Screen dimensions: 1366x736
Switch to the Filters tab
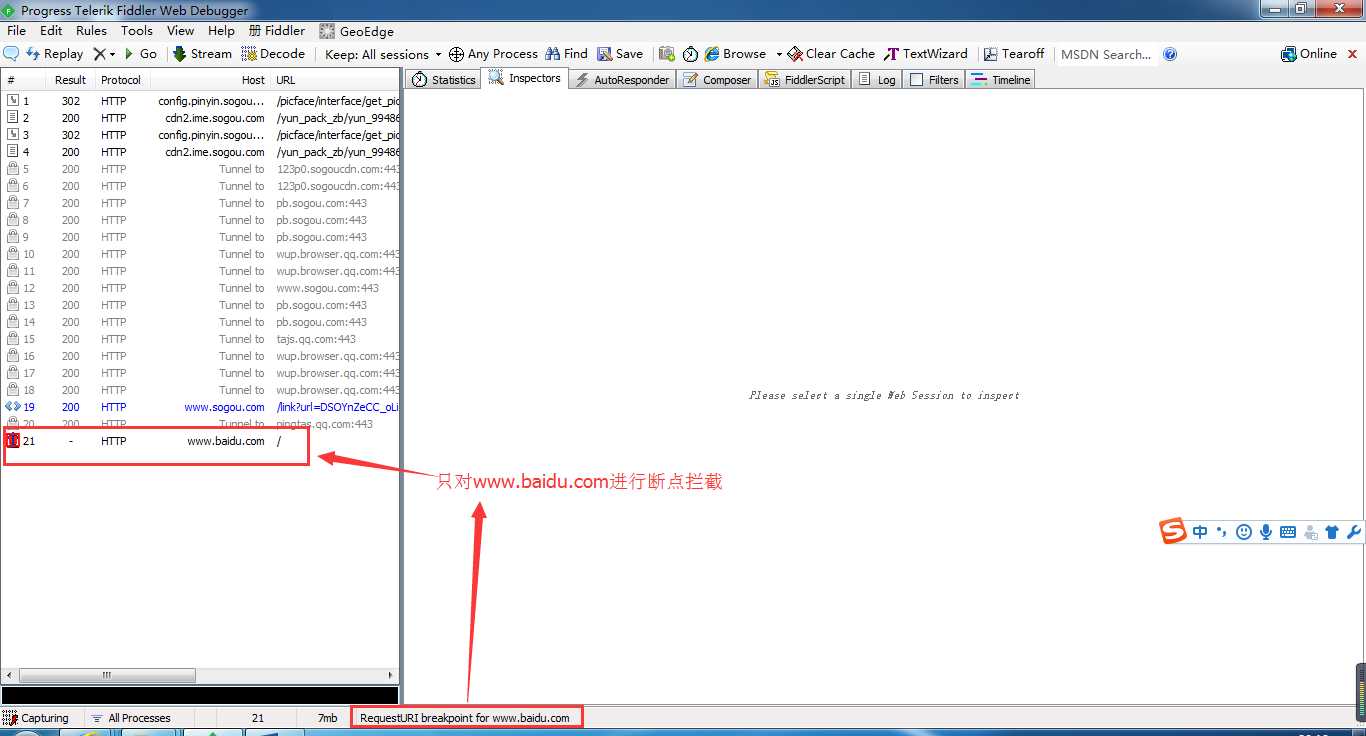click(934, 80)
